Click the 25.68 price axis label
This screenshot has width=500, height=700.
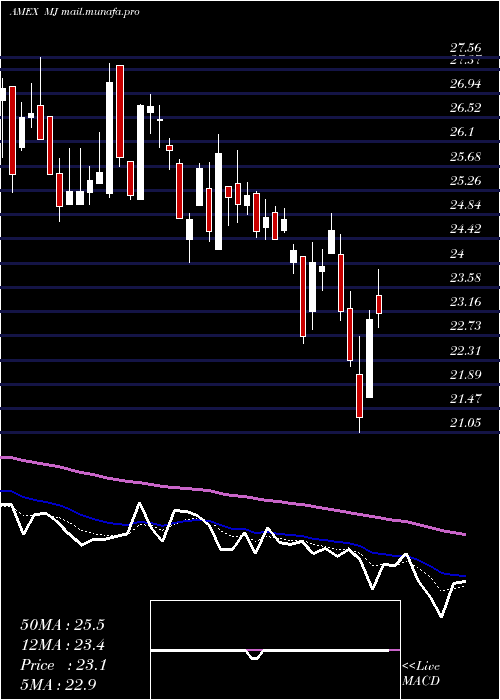(x=466, y=157)
